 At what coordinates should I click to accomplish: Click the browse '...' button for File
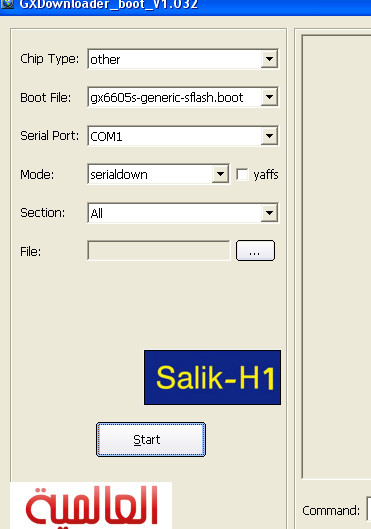[x=255, y=250]
